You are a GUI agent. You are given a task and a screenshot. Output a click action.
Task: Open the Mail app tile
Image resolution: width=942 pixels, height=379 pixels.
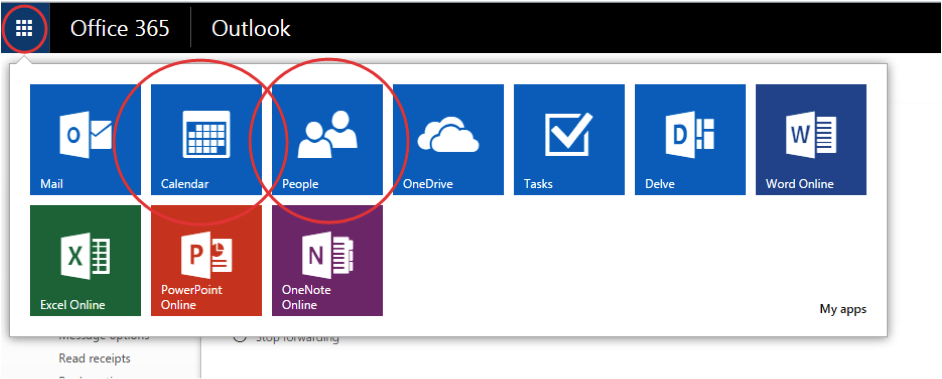[x=85, y=139]
